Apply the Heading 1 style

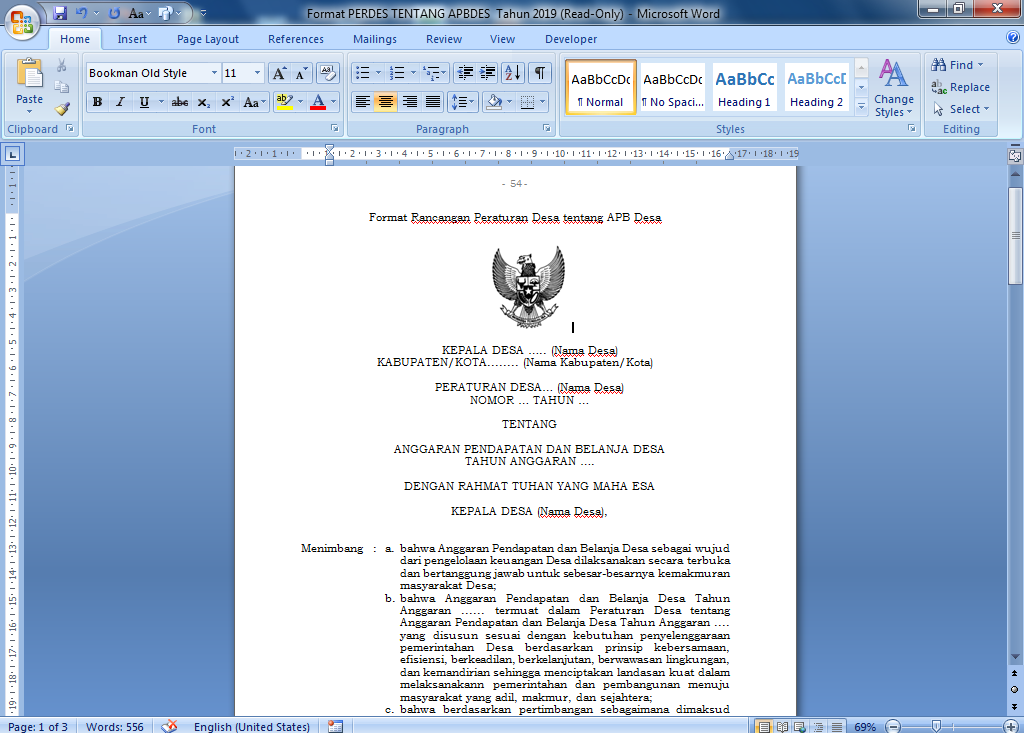[x=743, y=87]
